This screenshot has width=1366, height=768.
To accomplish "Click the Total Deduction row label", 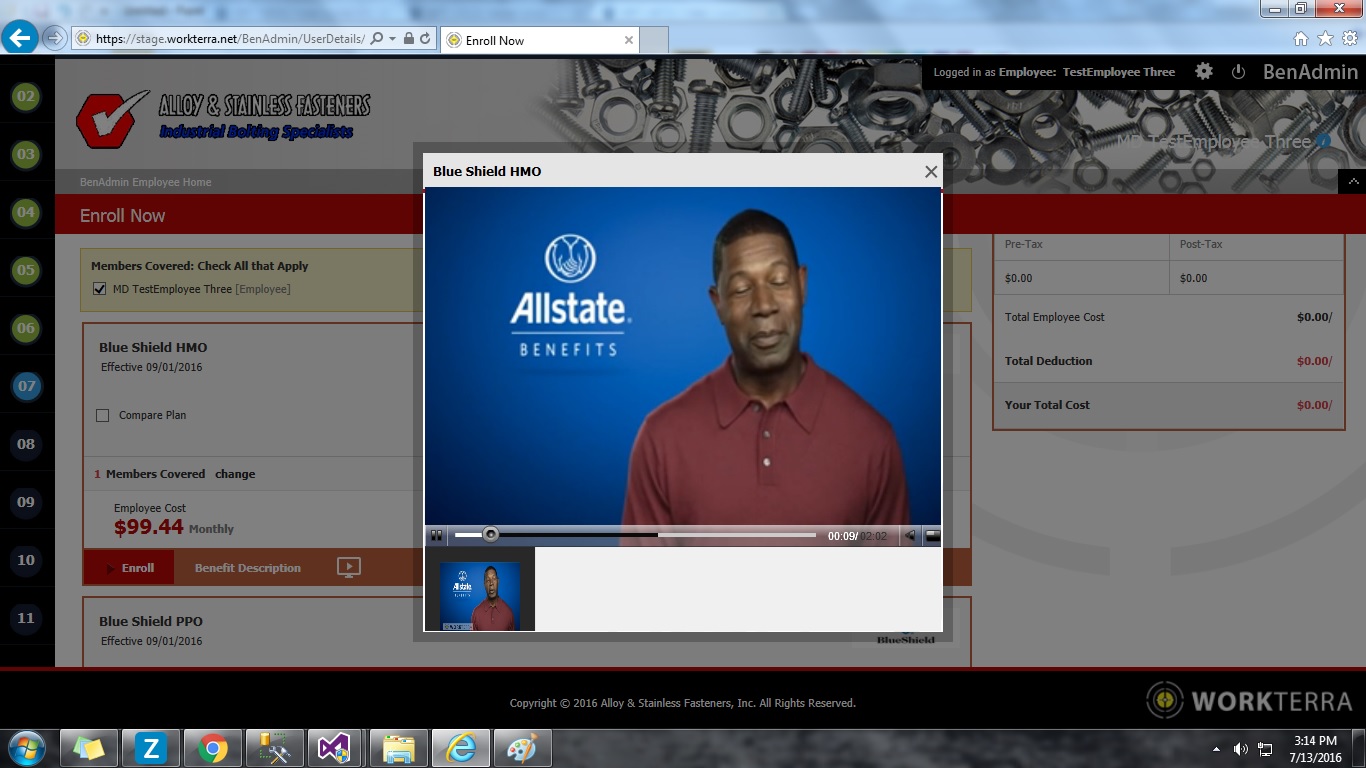I will [x=1048, y=361].
